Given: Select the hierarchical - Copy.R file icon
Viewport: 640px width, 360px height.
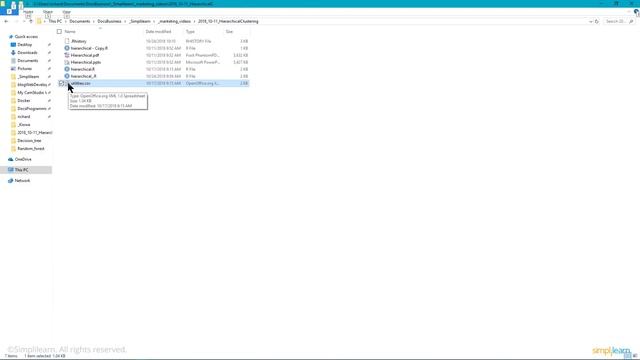Looking at the screenshot, I should [67, 48].
